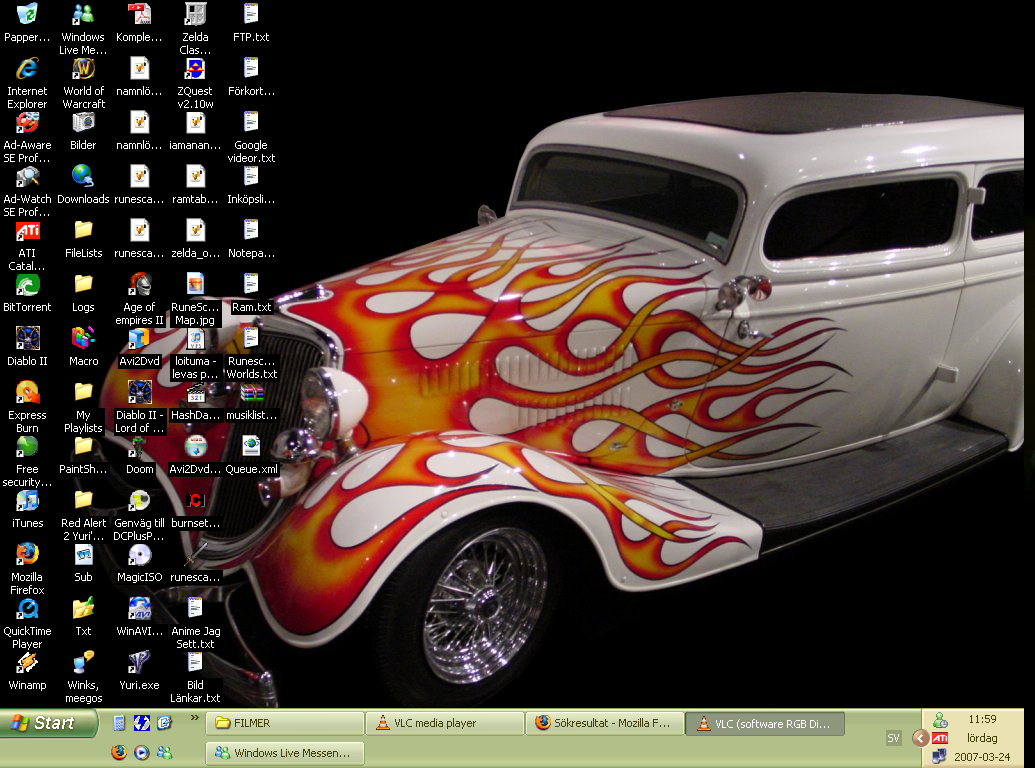Open the BitTorrent shortcut on the desktop
Viewport: 1035px width, 768px height.
[27, 285]
